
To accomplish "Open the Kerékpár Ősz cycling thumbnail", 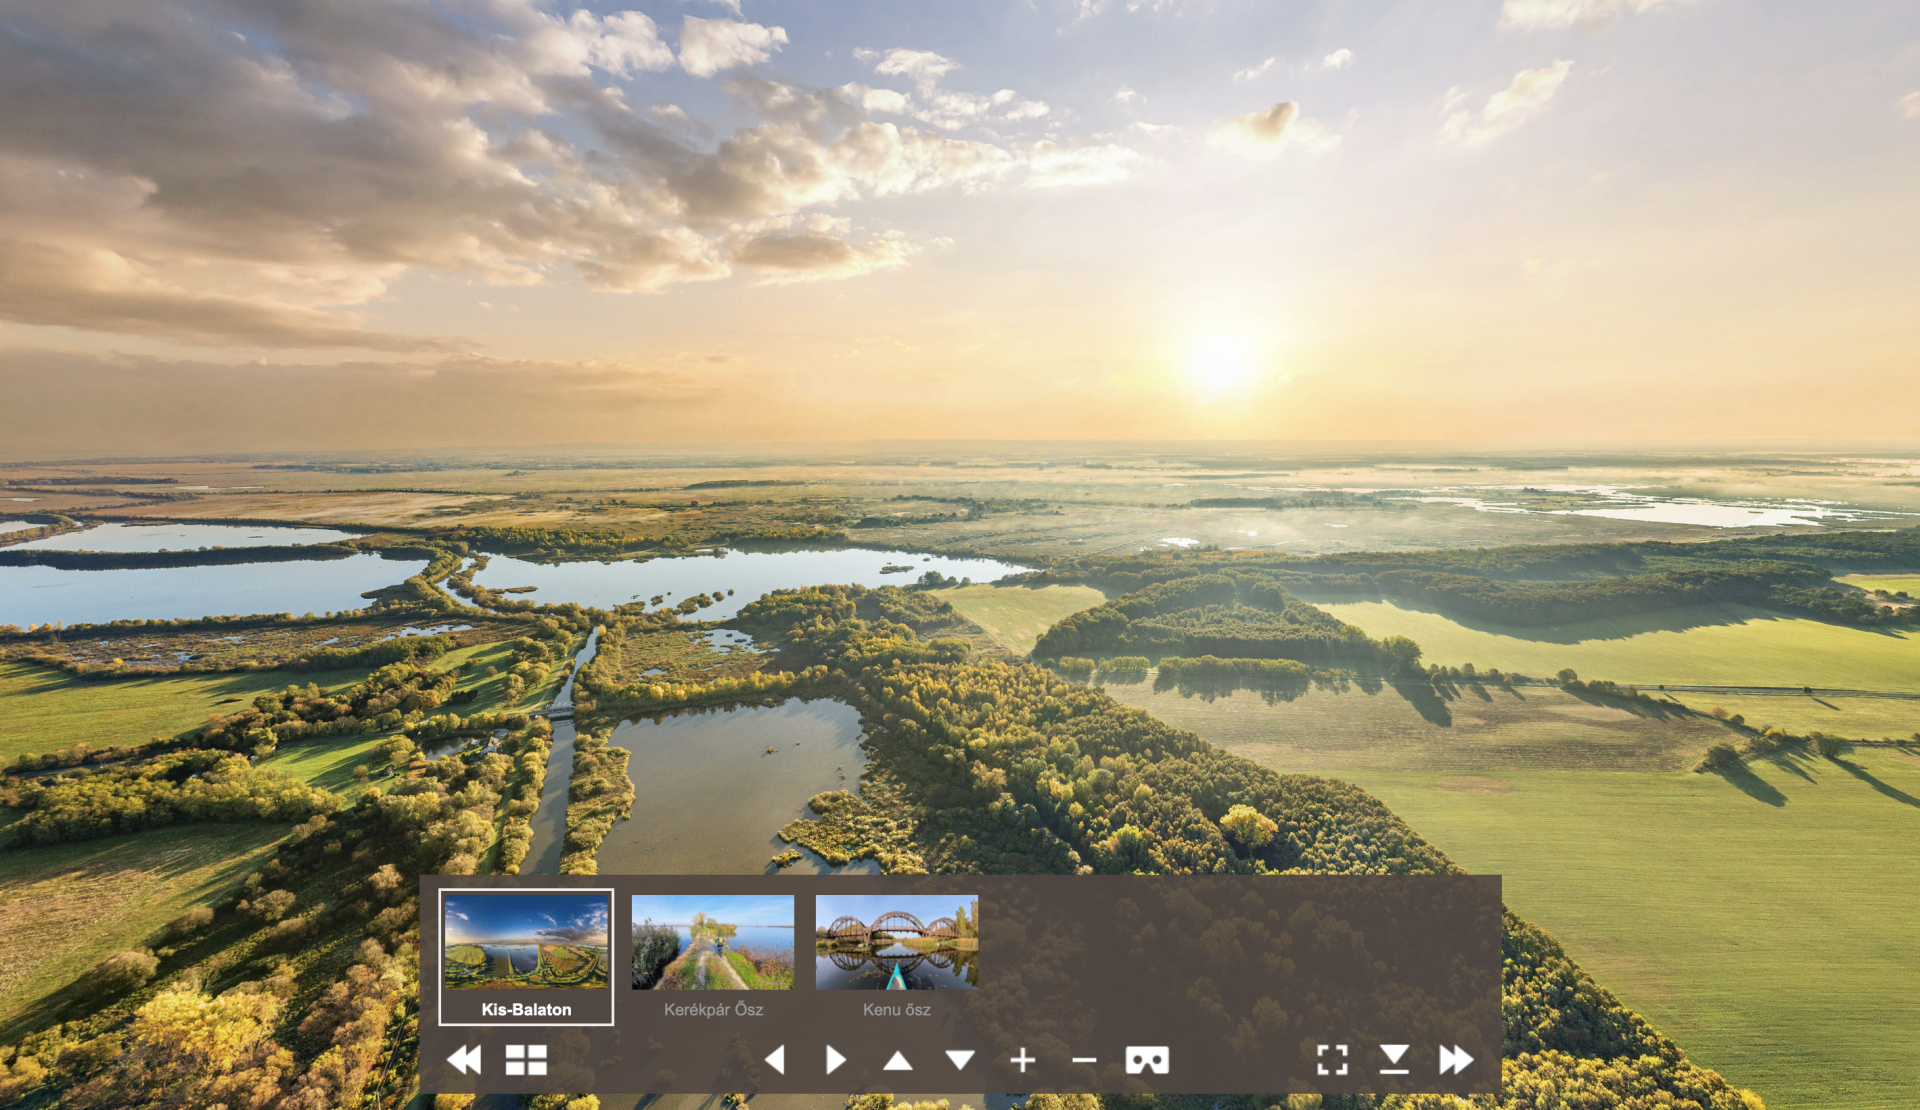I will coord(713,942).
